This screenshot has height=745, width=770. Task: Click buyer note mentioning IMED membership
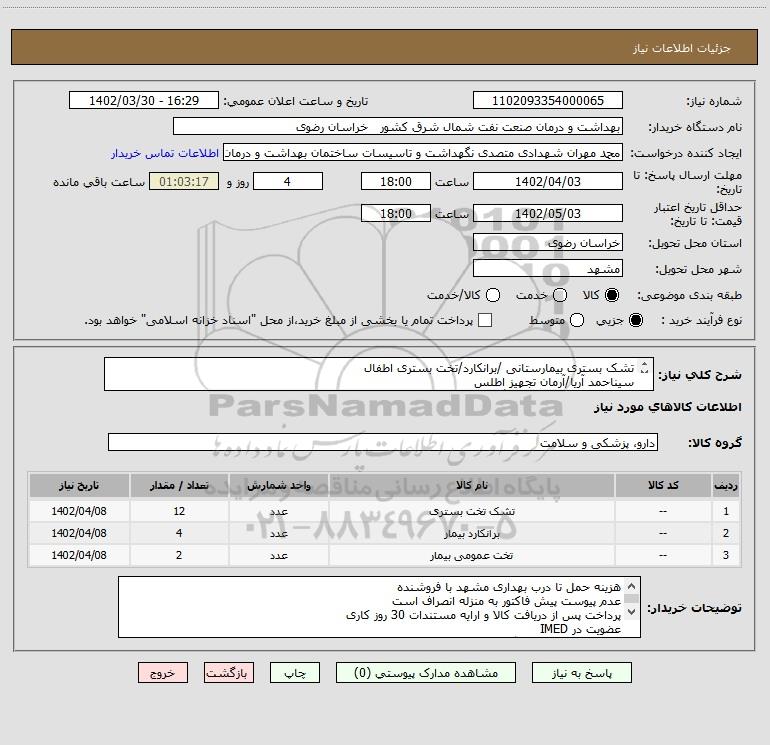[x=580, y=629]
